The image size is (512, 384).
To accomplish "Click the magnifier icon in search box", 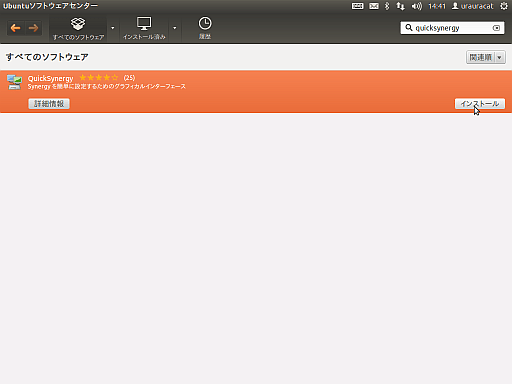I will [409, 28].
